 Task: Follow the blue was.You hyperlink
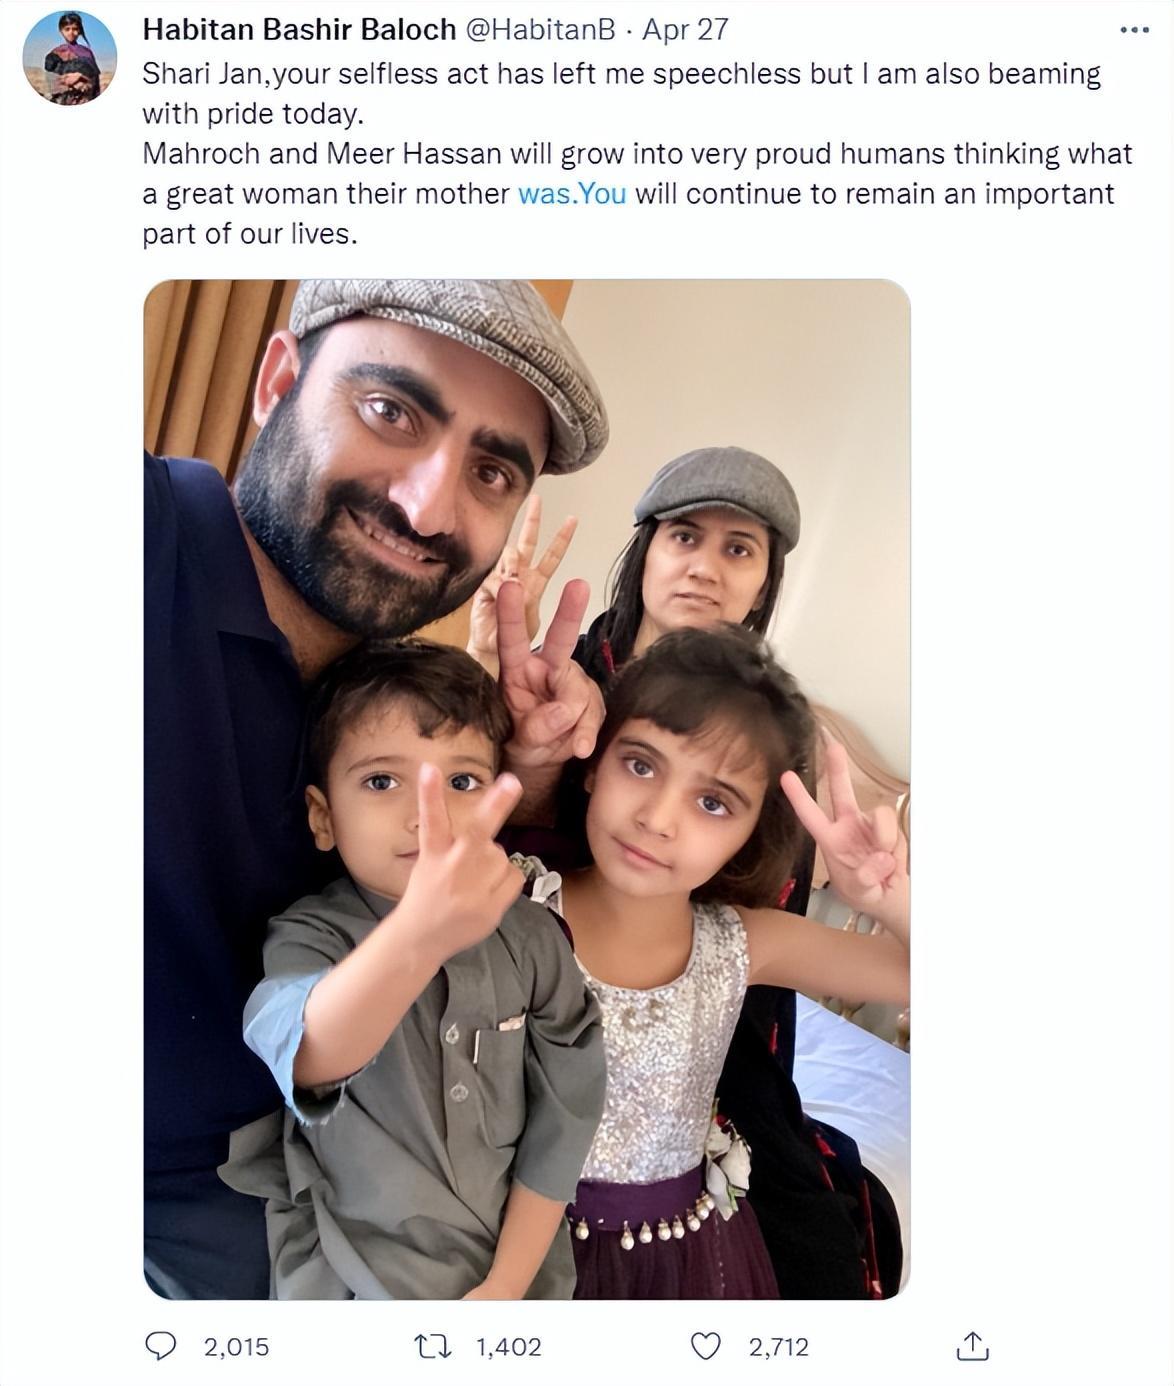click(x=572, y=193)
